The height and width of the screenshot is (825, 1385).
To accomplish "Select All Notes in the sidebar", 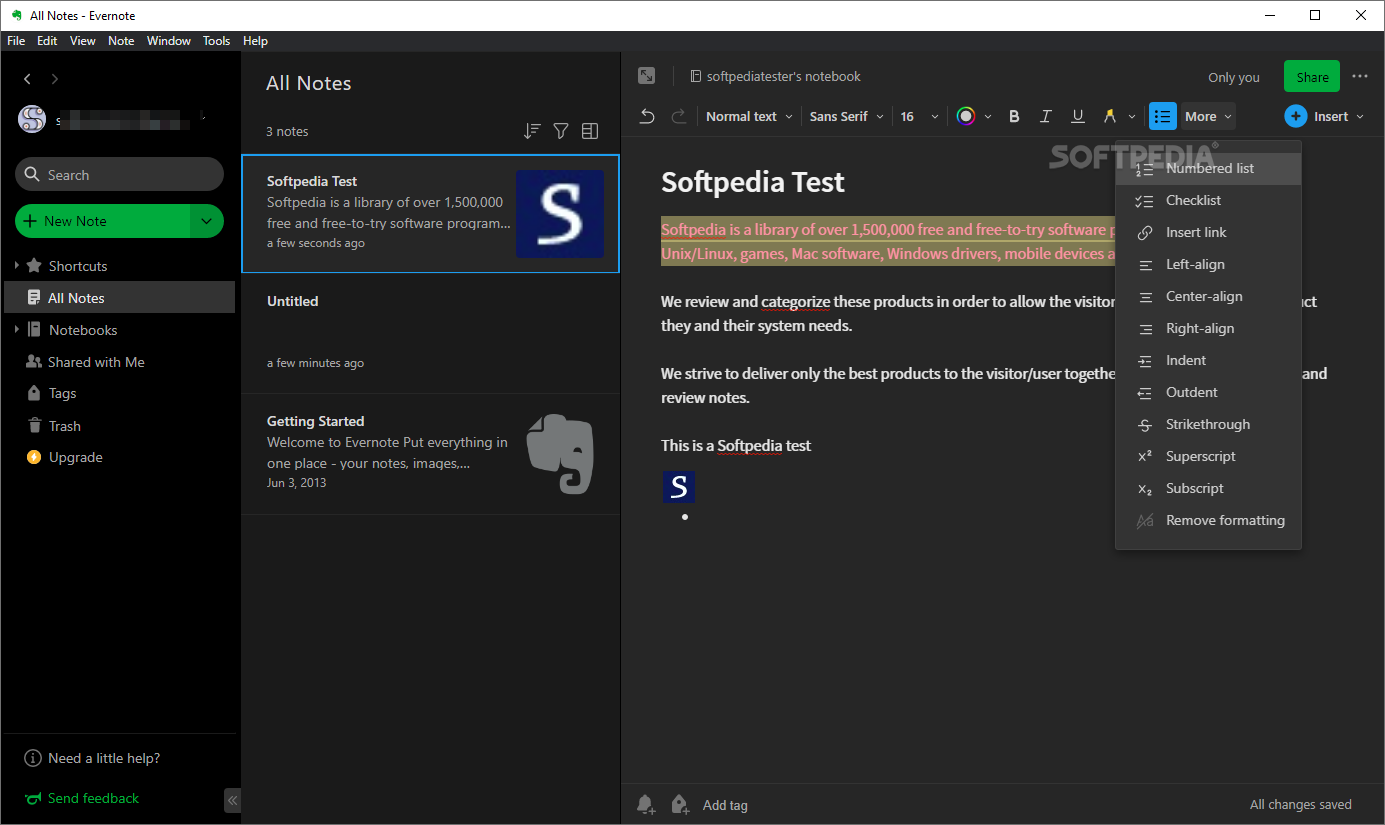I will pos(119,298).
